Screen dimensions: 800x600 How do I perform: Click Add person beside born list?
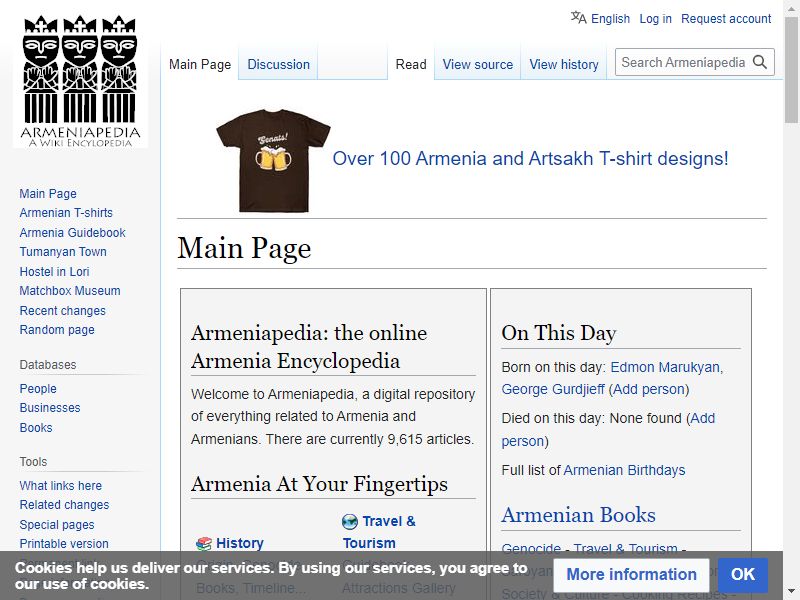click(648, 389)
